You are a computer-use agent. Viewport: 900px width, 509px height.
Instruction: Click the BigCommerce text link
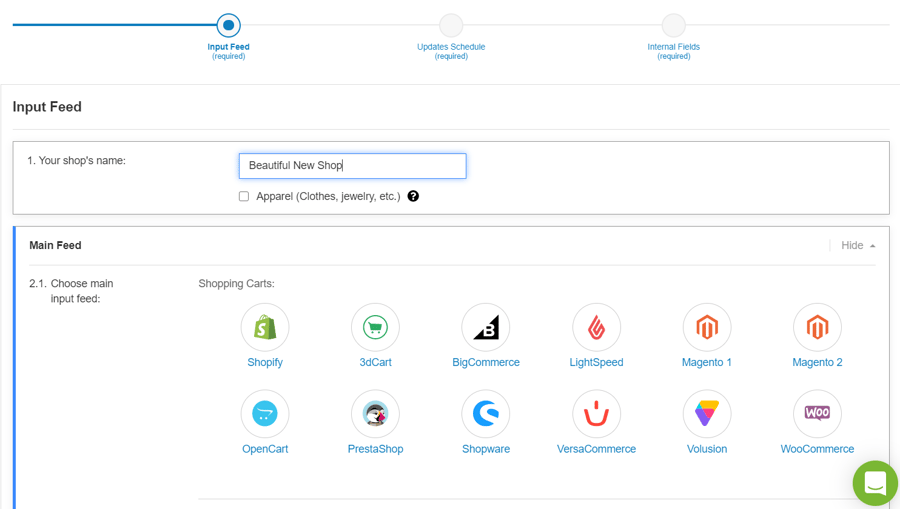point(486,362)
